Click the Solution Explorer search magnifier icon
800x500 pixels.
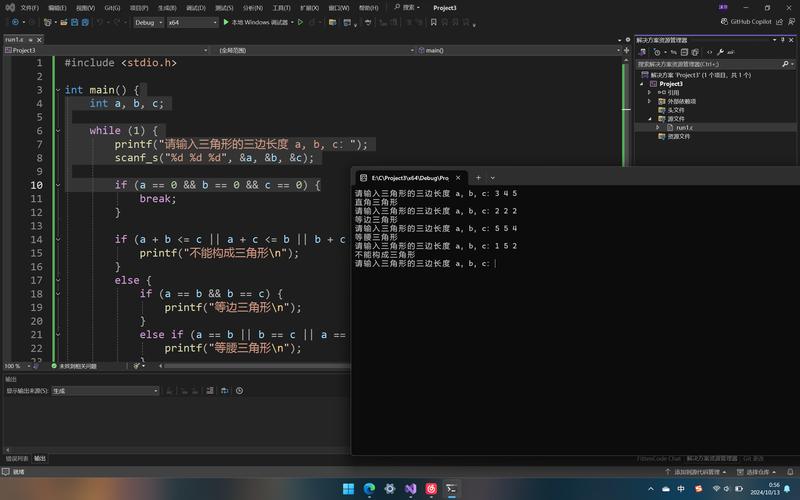tap(785, 64)
